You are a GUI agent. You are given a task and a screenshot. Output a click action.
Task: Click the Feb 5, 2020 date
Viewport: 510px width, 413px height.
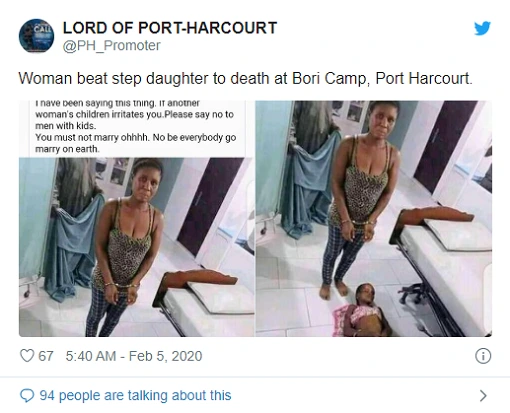[x=165, y=356]
